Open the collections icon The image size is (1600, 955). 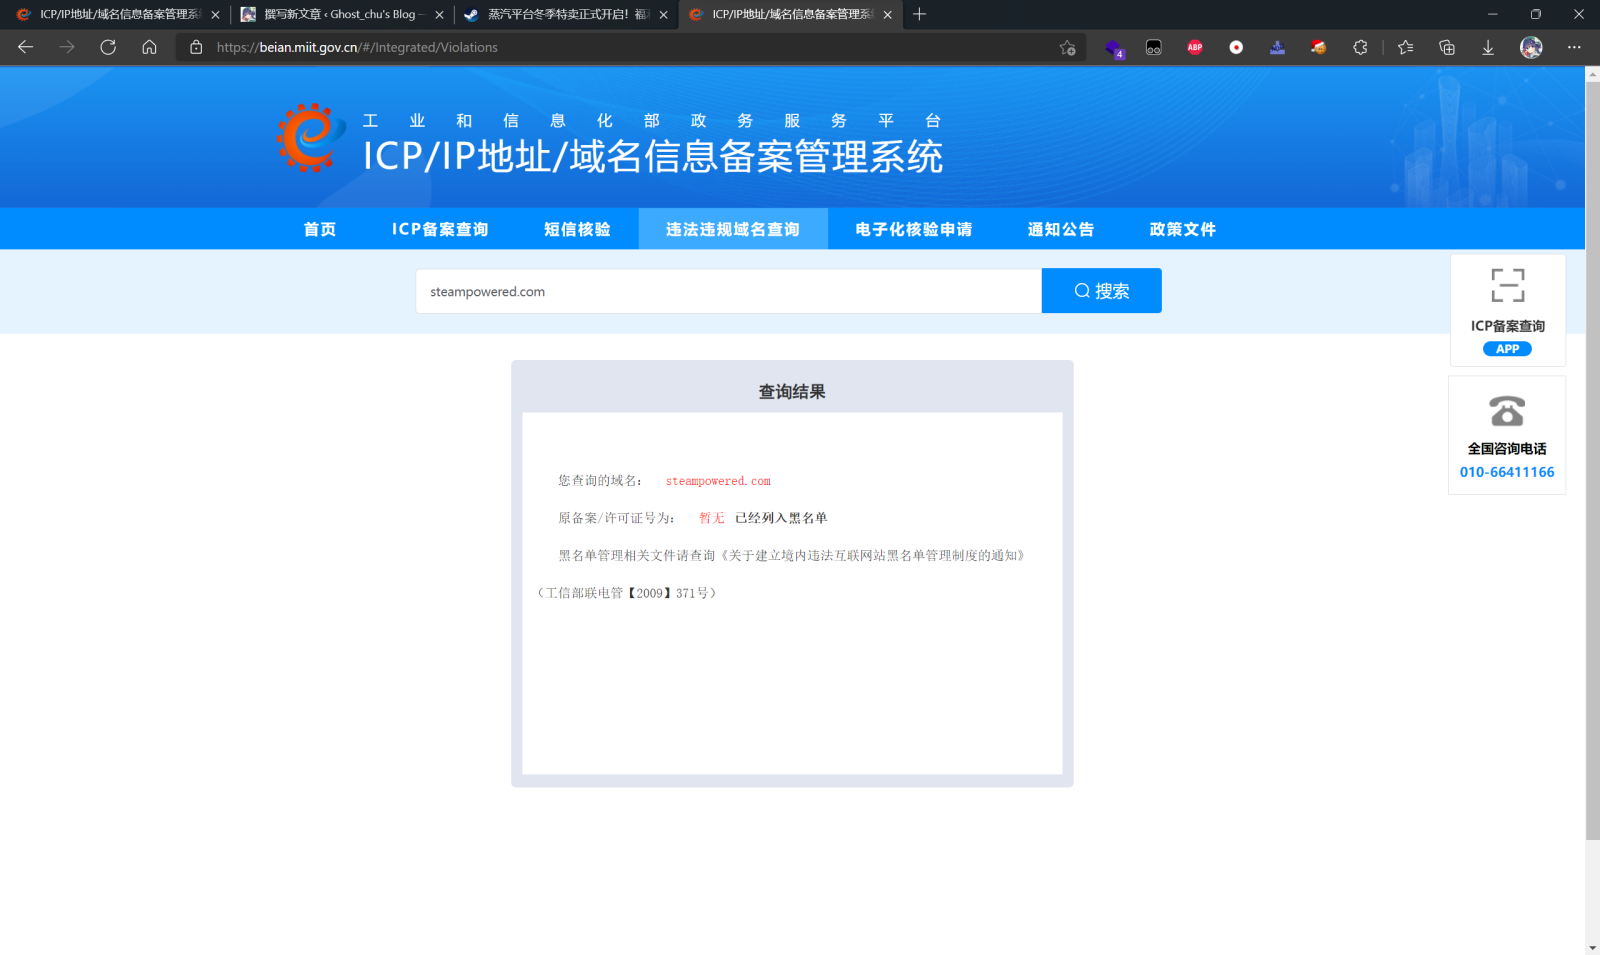1447,47
